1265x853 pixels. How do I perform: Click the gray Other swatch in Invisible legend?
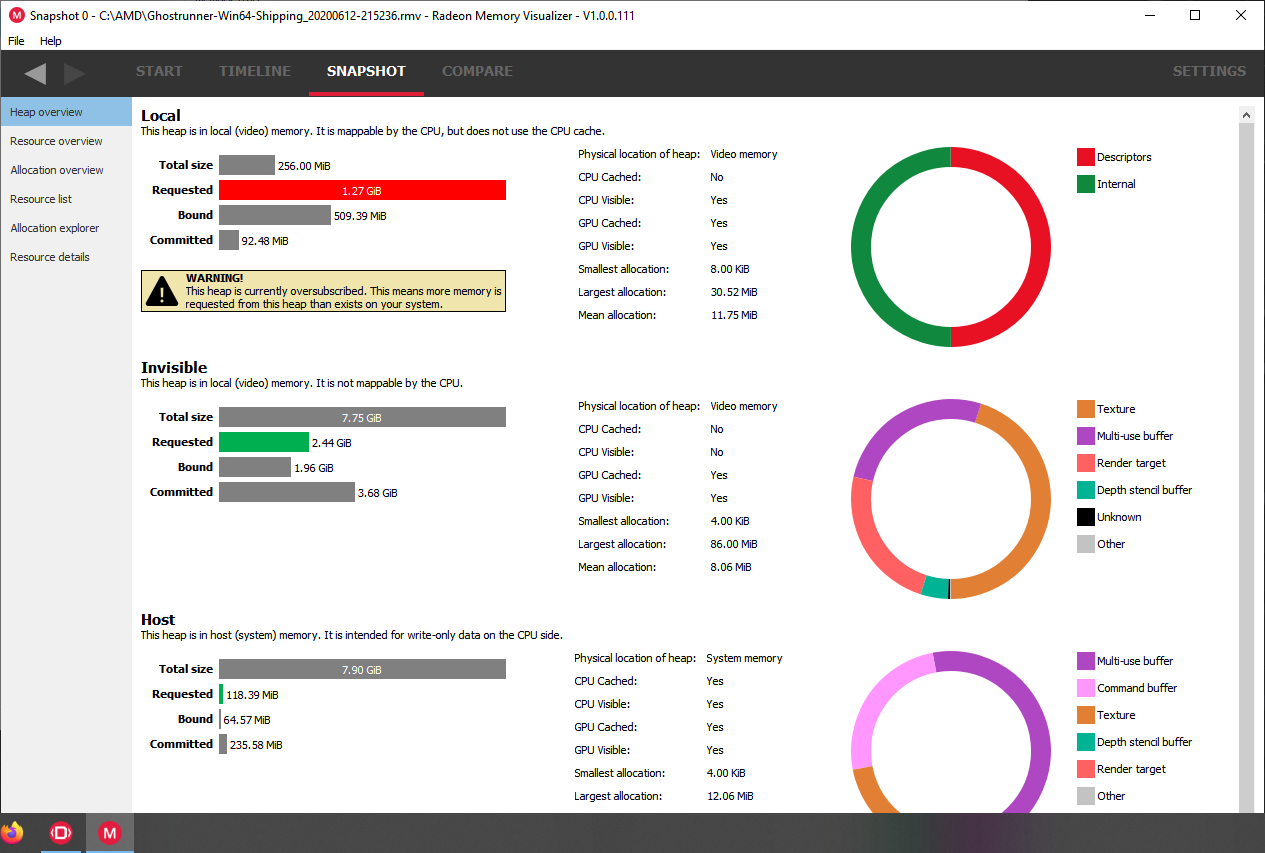[x=1086, y=544]
